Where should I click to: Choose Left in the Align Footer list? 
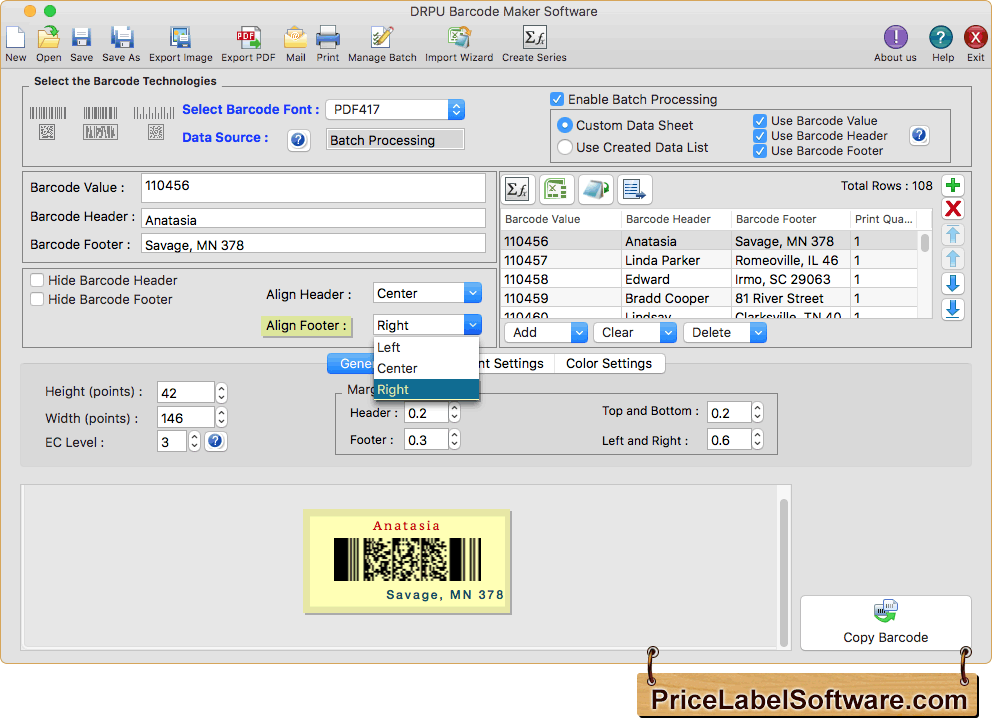(x=426, y=347)
